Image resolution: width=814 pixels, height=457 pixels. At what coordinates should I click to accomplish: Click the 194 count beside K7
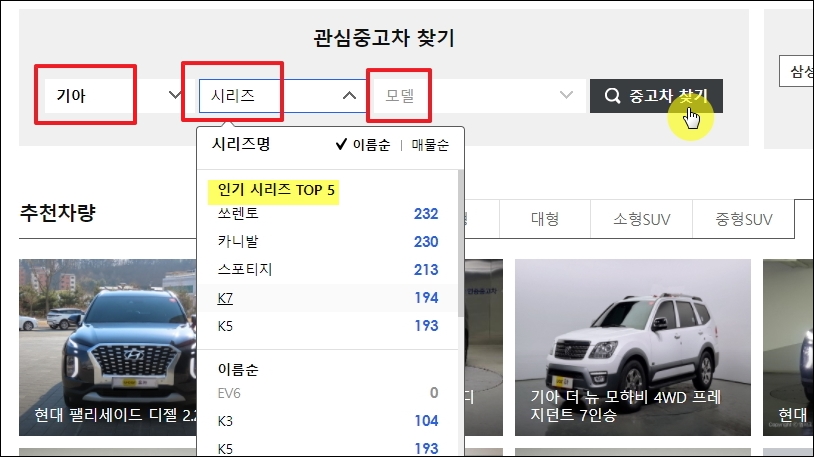(426, 298)
